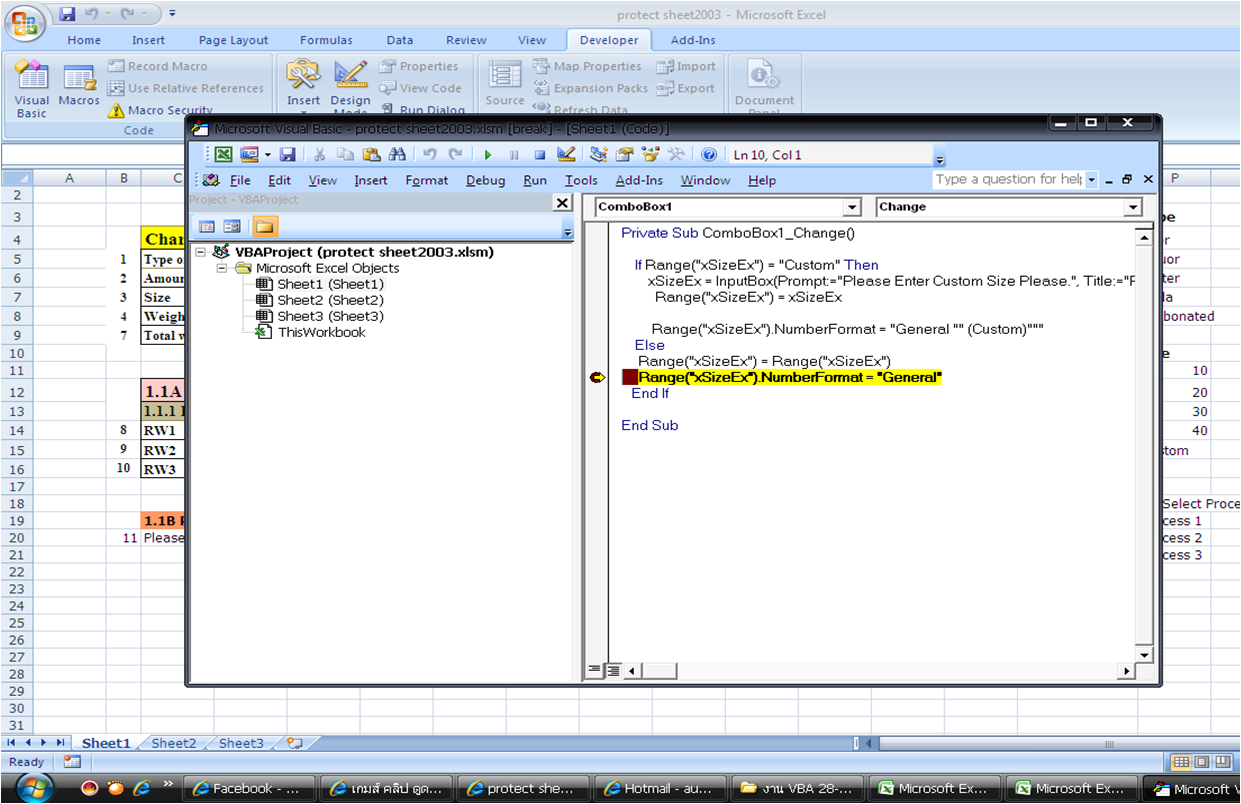Switch to Full Module View button
This screenshot has width=1241, height=804.
coord(613,670)
